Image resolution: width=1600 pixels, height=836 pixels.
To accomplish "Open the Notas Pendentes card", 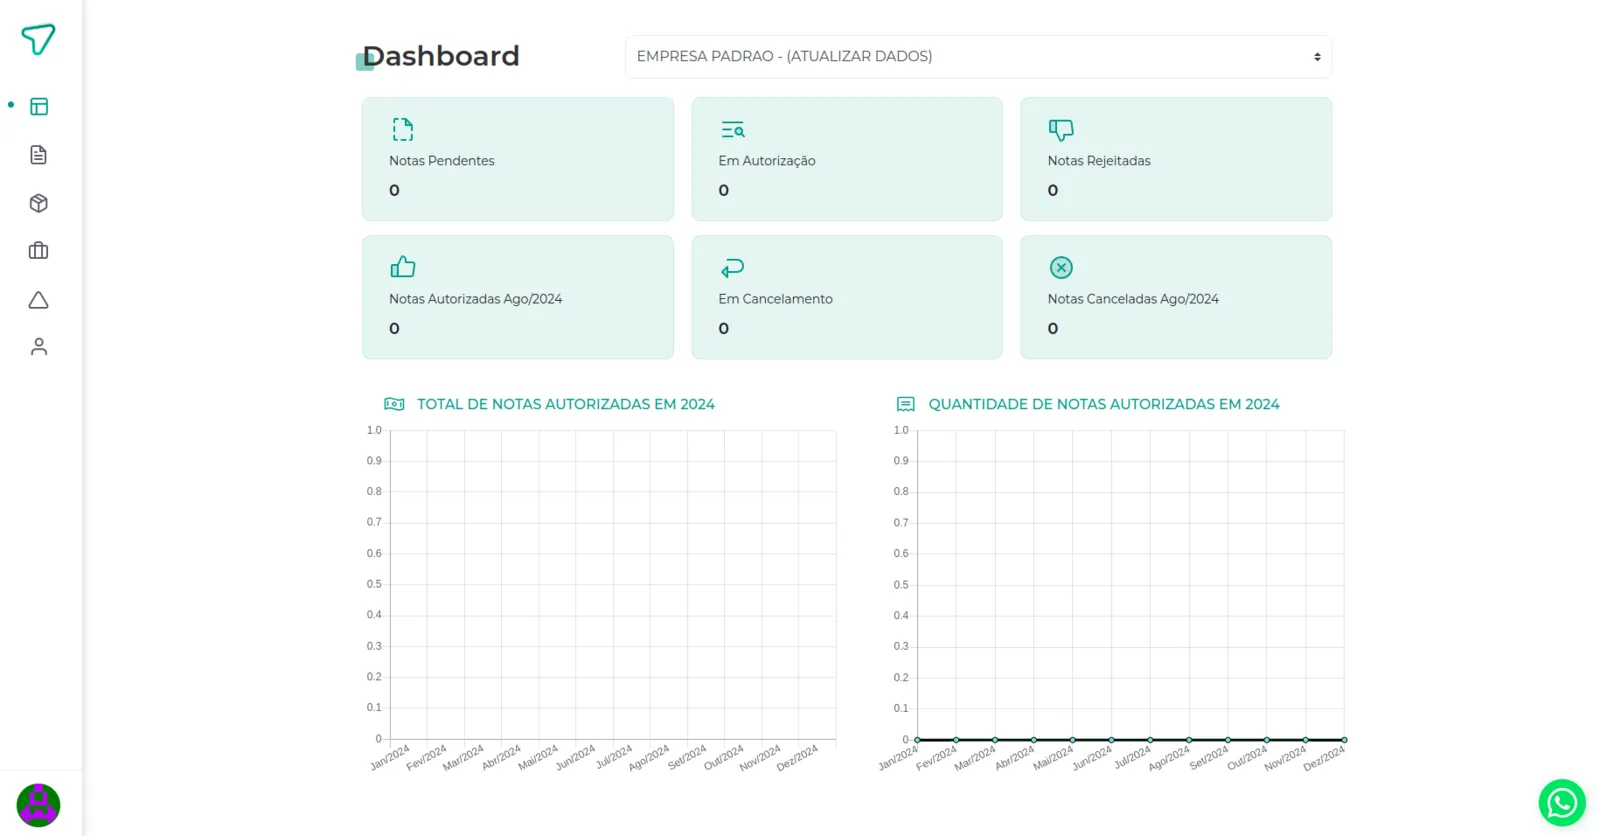I will 518,159.
